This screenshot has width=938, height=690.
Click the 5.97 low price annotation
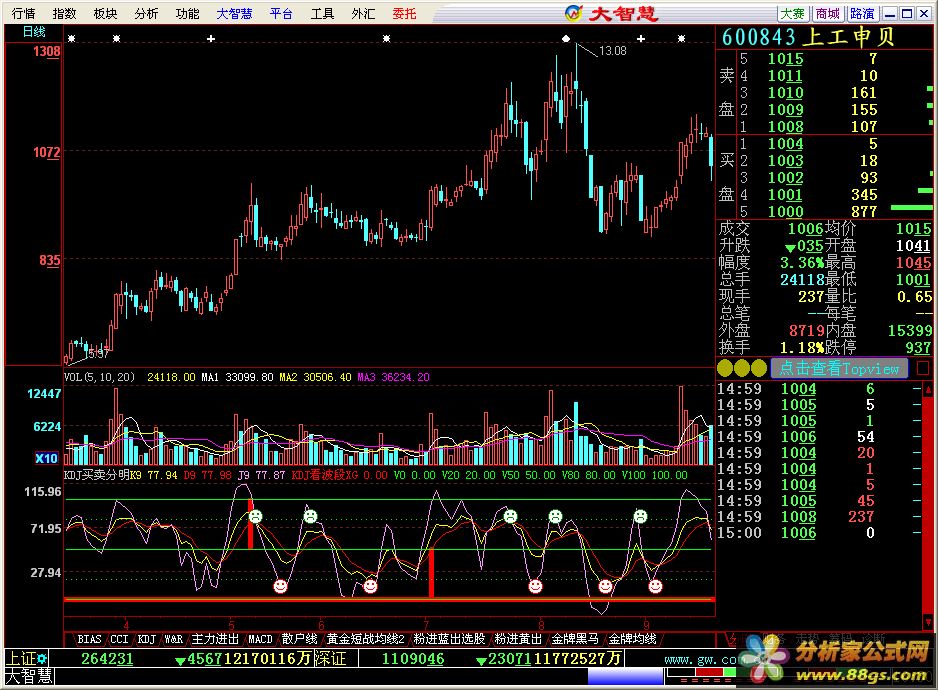(98, 354)
